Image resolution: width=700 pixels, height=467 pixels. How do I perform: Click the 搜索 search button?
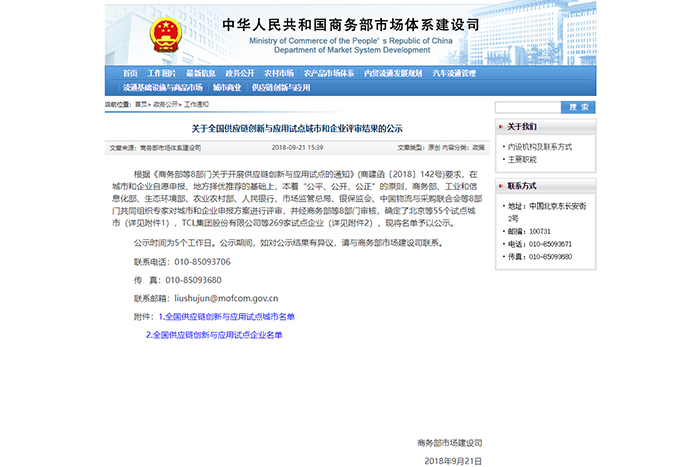578,107
